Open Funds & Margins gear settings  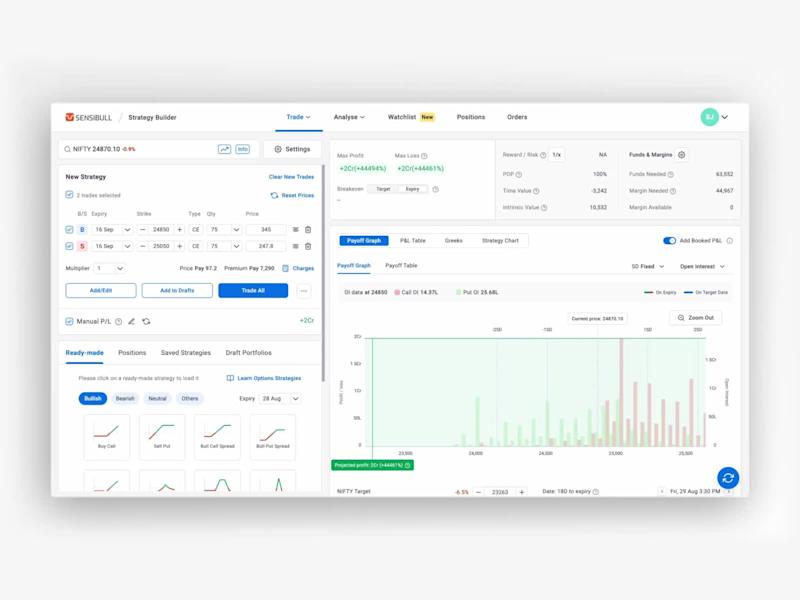pos(682,155)
